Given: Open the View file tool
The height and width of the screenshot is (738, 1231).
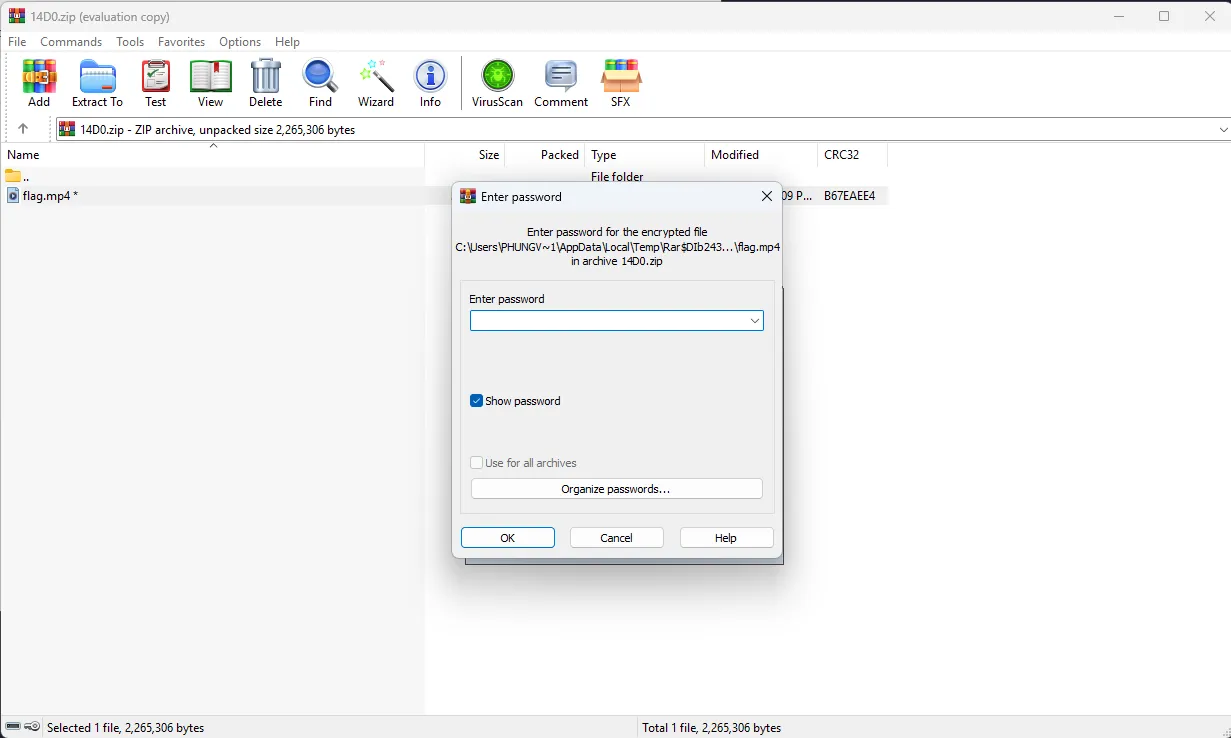Looking at the screenshot, I should click(210, 82).
